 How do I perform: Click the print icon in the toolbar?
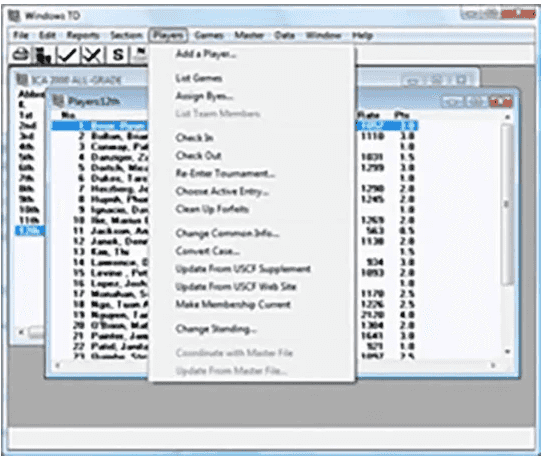(20, 55)
